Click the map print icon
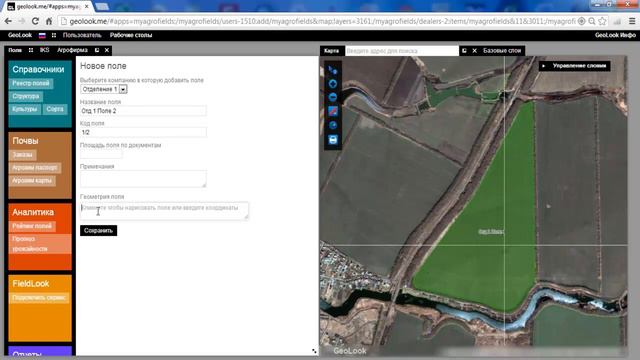 [333, 140]
